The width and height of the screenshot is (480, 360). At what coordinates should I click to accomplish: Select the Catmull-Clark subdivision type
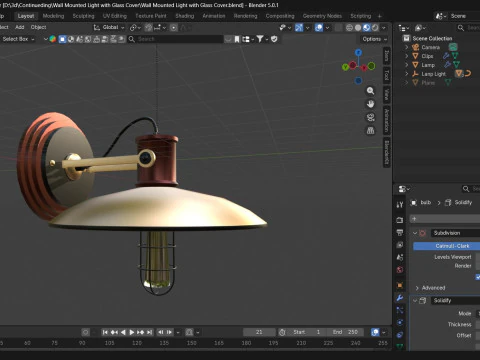(447, 246)
